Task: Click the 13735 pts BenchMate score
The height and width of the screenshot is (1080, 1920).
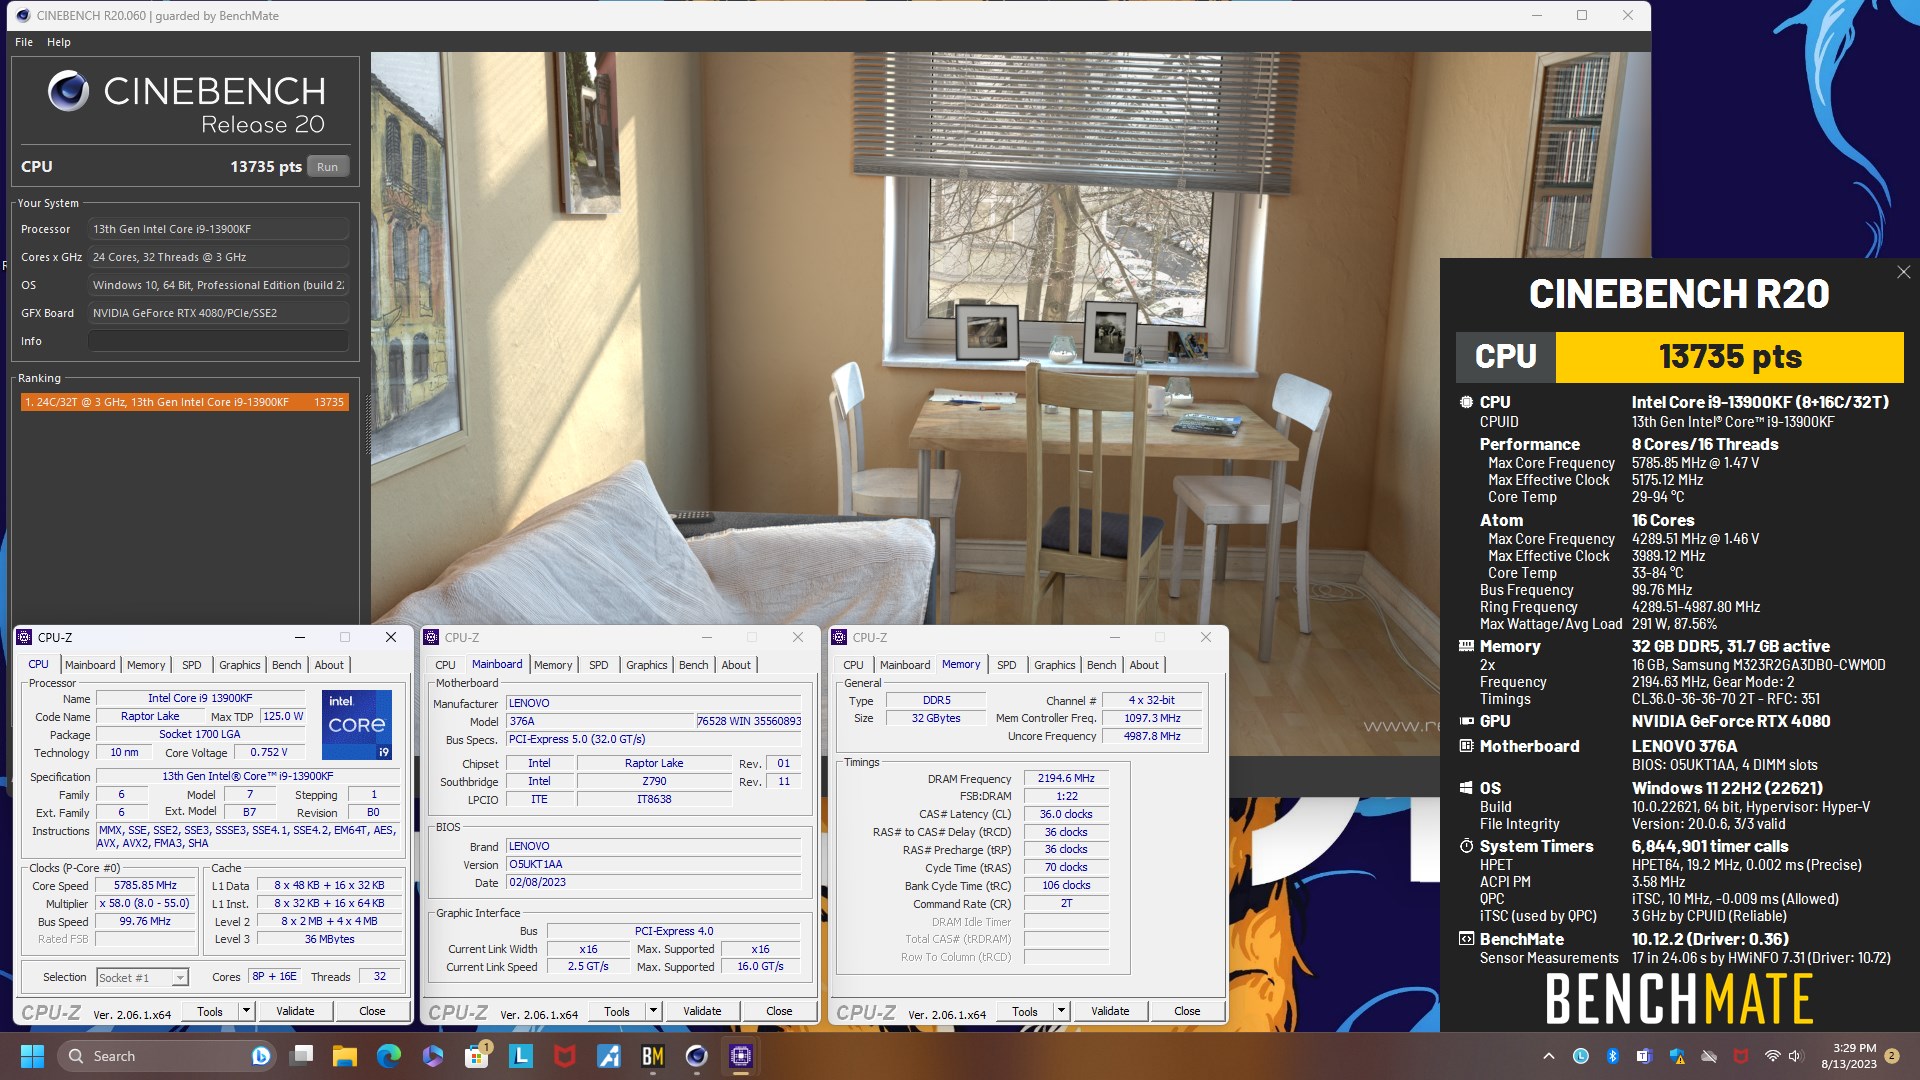Action: (x=1730, y=357)
